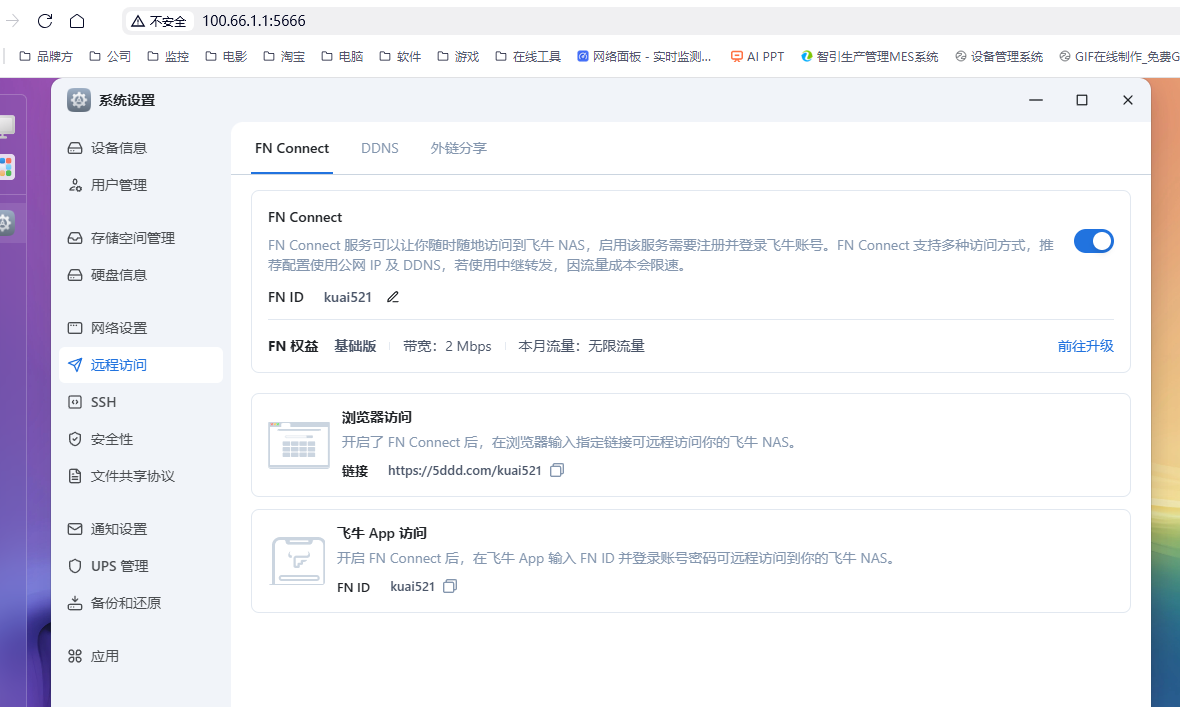Click the 系统设置 gear icon in title bar
This screenshot has width=1180, height=707.
pyautogui.click(x=78, y=100)
